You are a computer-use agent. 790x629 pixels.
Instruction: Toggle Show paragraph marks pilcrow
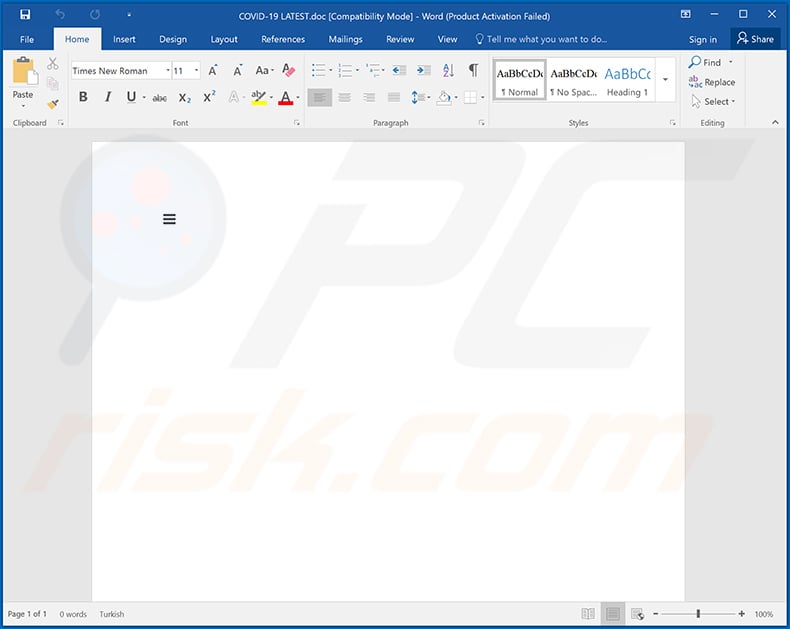click(473, 70)
